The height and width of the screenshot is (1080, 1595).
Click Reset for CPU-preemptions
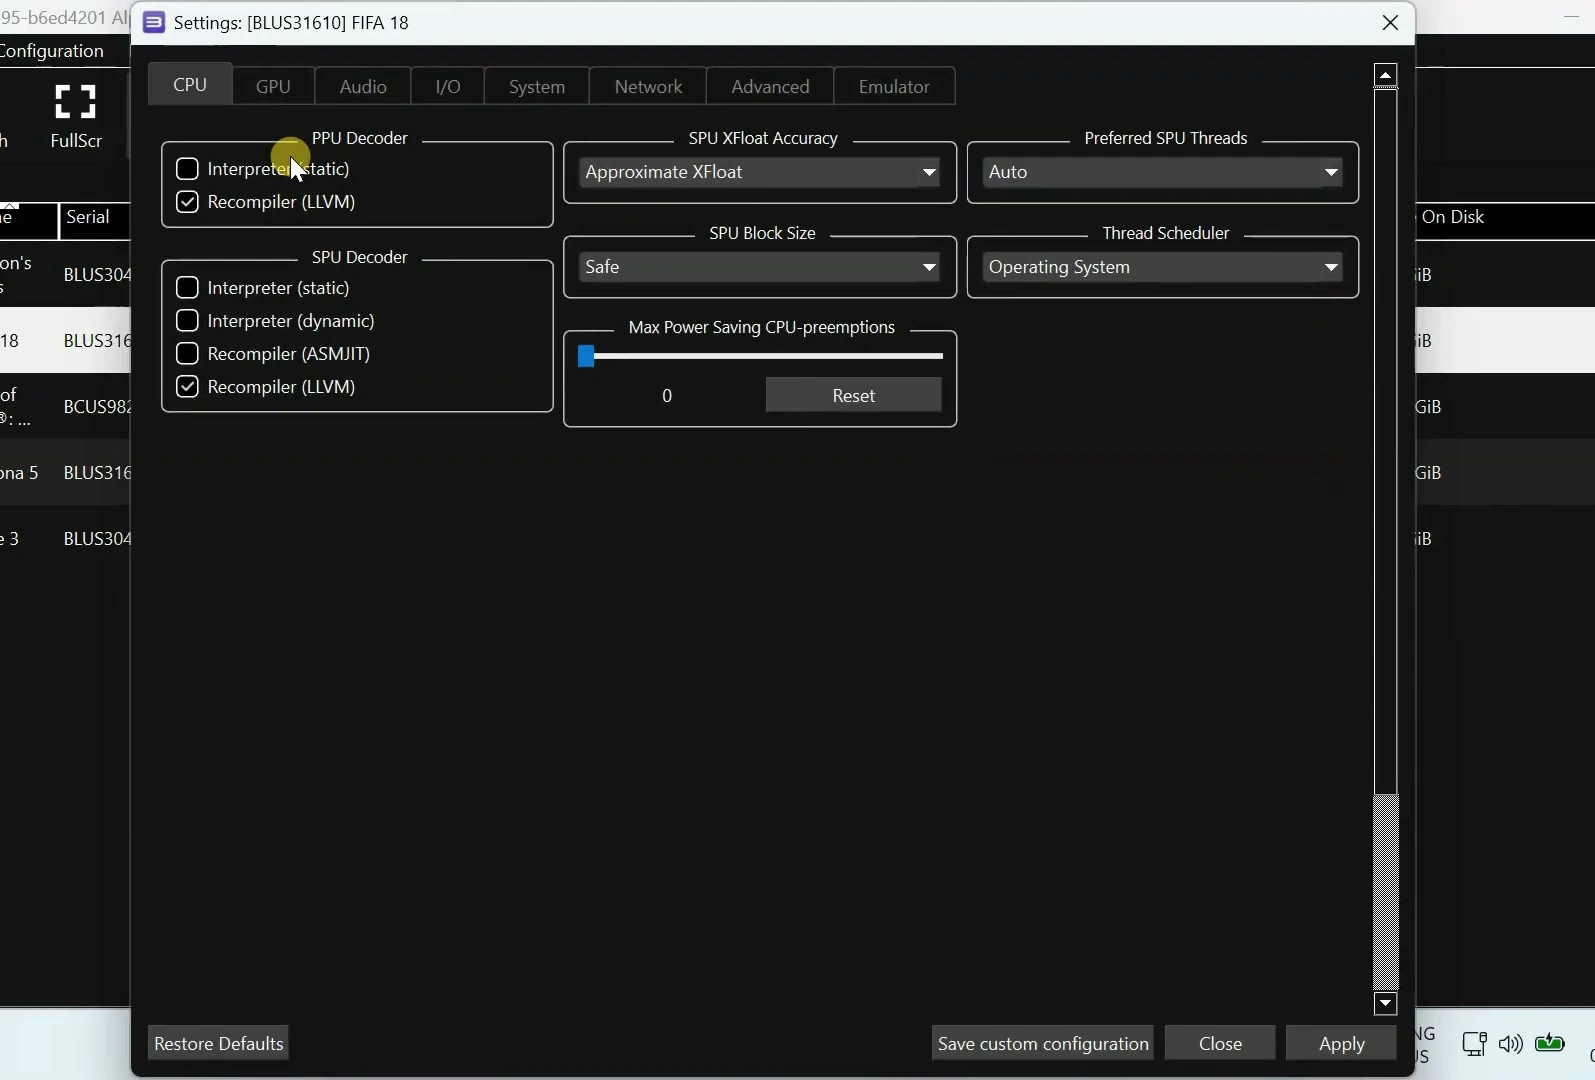[x=854, y=396]
